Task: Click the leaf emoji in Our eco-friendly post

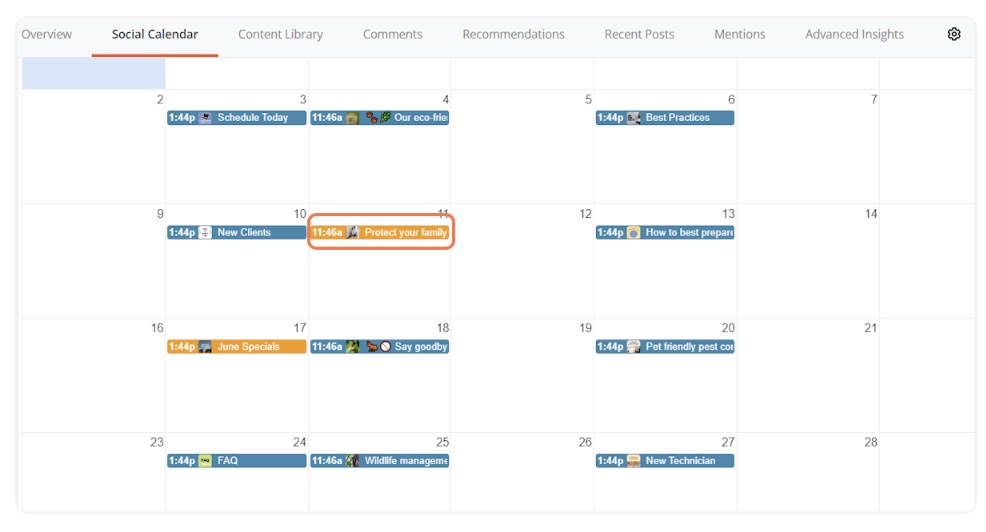Action: tap(385, 118)
